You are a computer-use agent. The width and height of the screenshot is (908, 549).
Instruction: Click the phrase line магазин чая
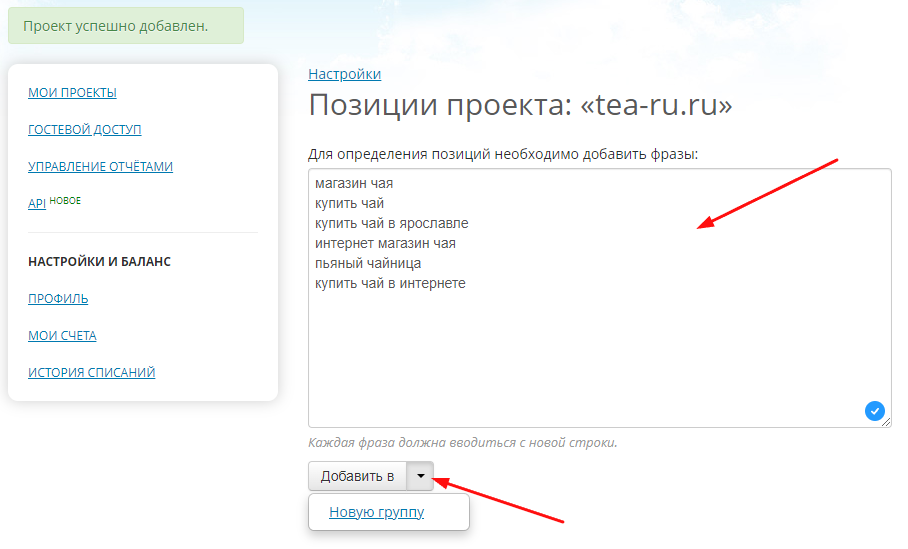354,184
